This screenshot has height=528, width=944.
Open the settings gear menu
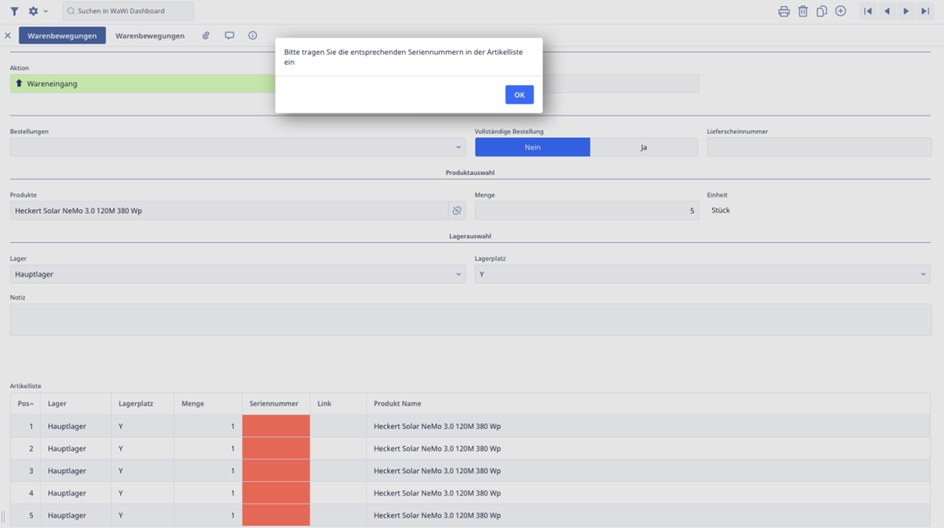click(x=34, y=11)
